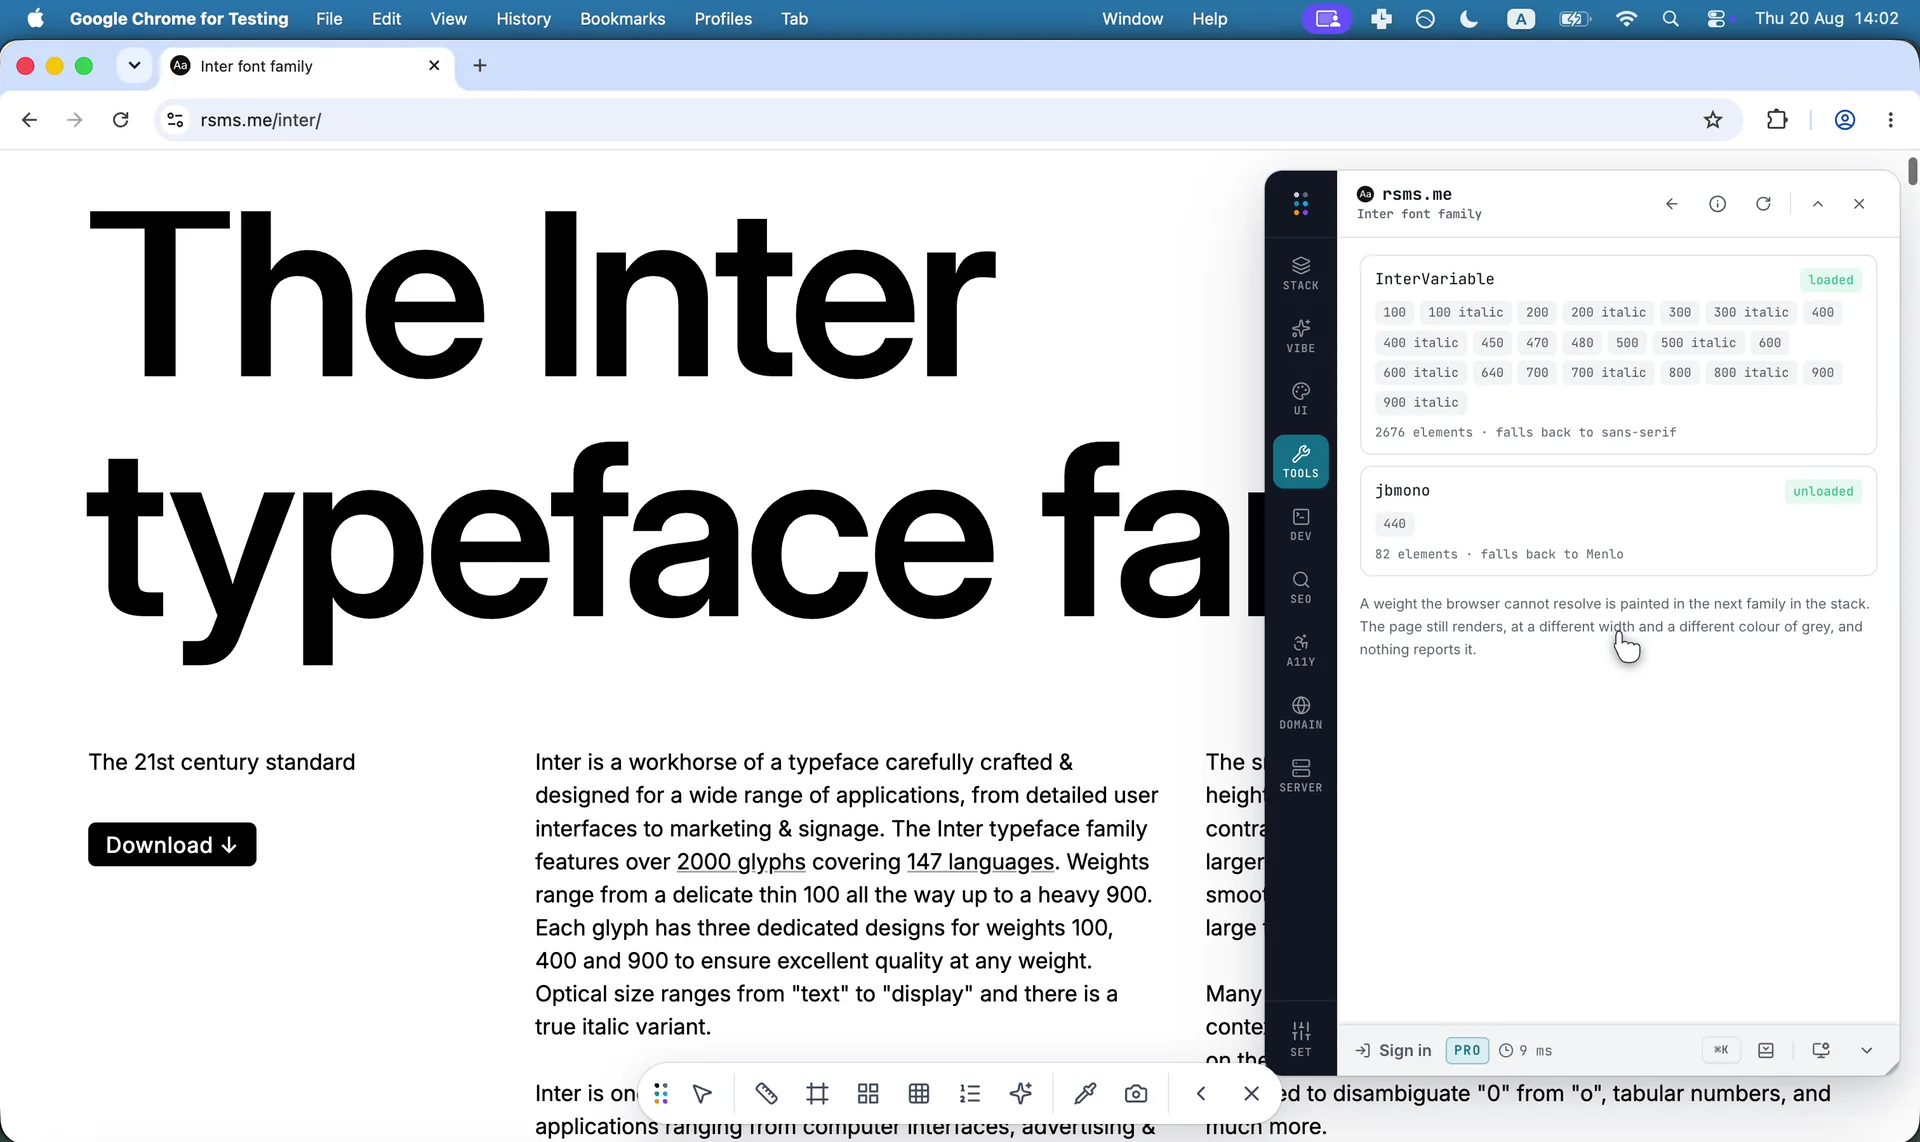Open command palette shortcut button
This screenshot has height=1142, width=1920.
tap(1721, 1050)
